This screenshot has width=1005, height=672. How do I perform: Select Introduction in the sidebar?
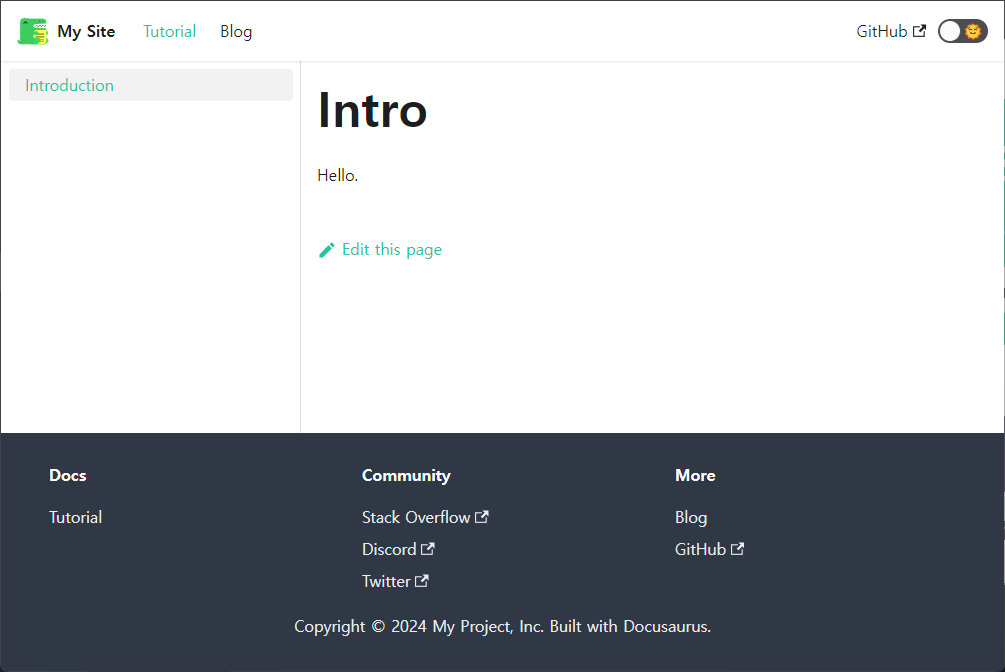[x=68, y=85]
